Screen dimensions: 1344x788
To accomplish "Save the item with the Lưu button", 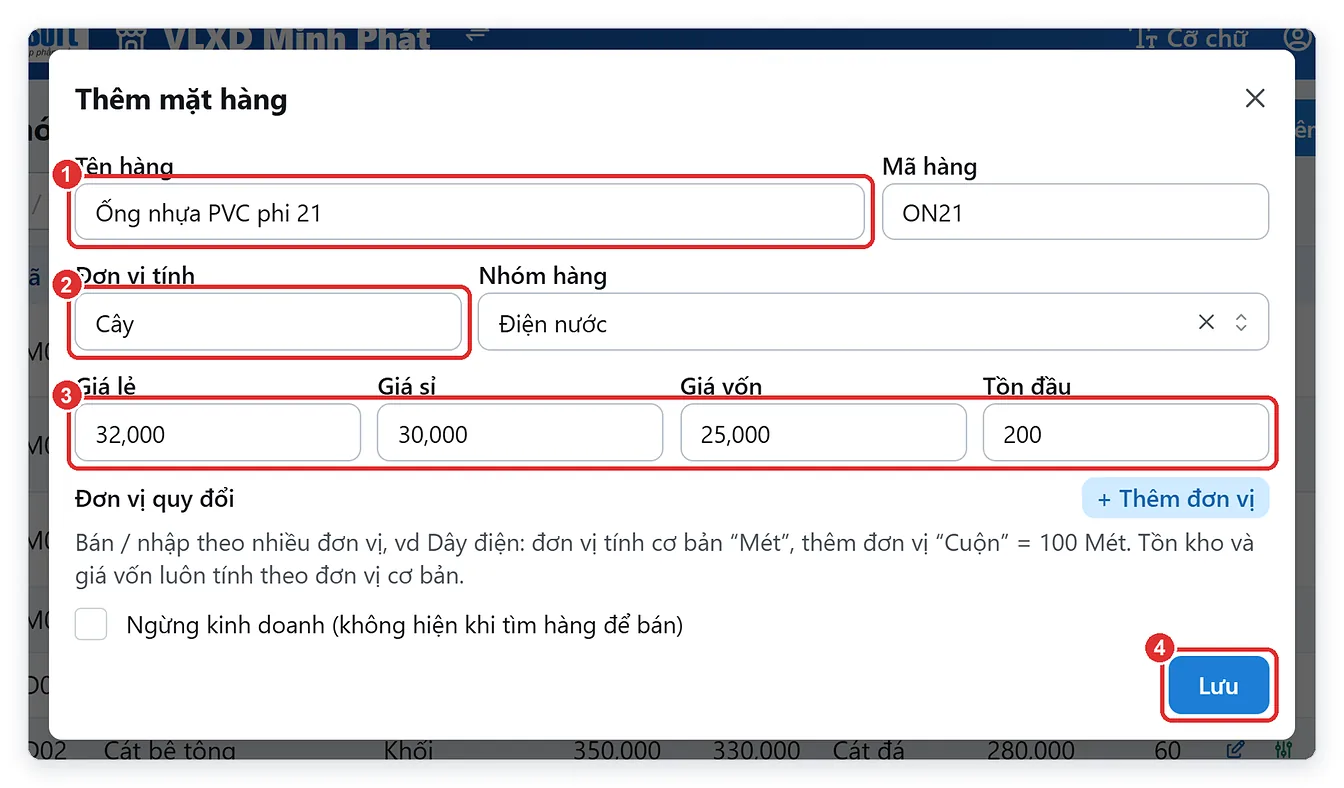I will pos(1218,686).
